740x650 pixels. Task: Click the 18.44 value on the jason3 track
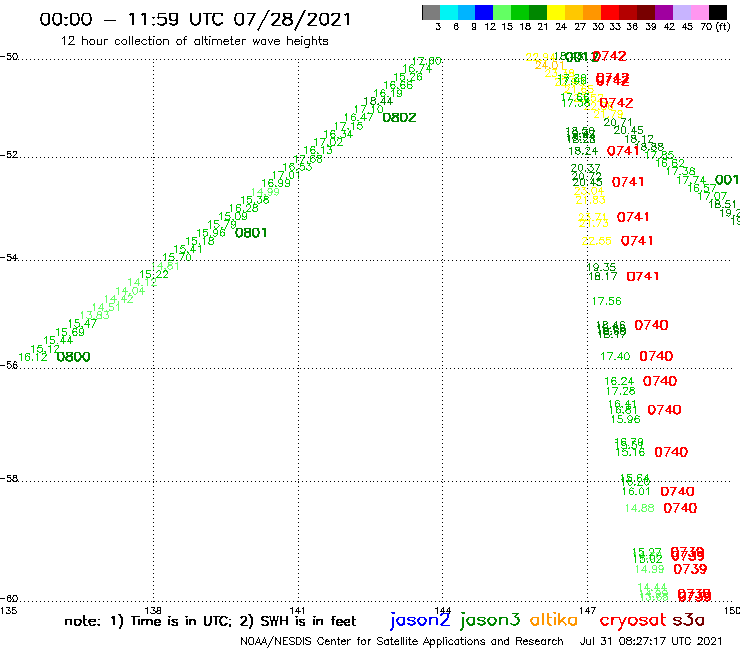tap(378, 101)
